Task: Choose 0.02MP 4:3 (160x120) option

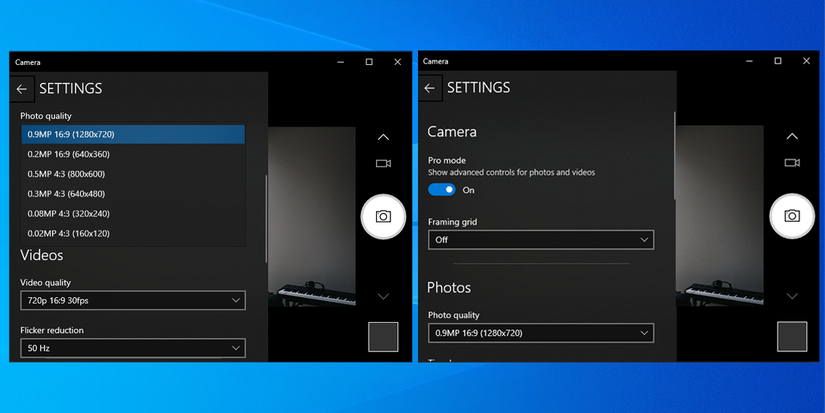Action: pyautogui.click(x=133, y=233)
